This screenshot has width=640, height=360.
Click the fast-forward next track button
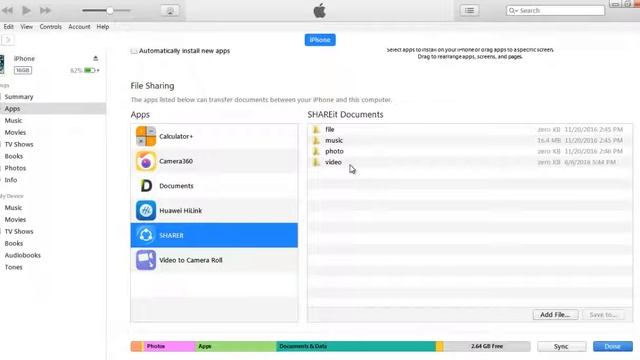click(x=45, y=10)
